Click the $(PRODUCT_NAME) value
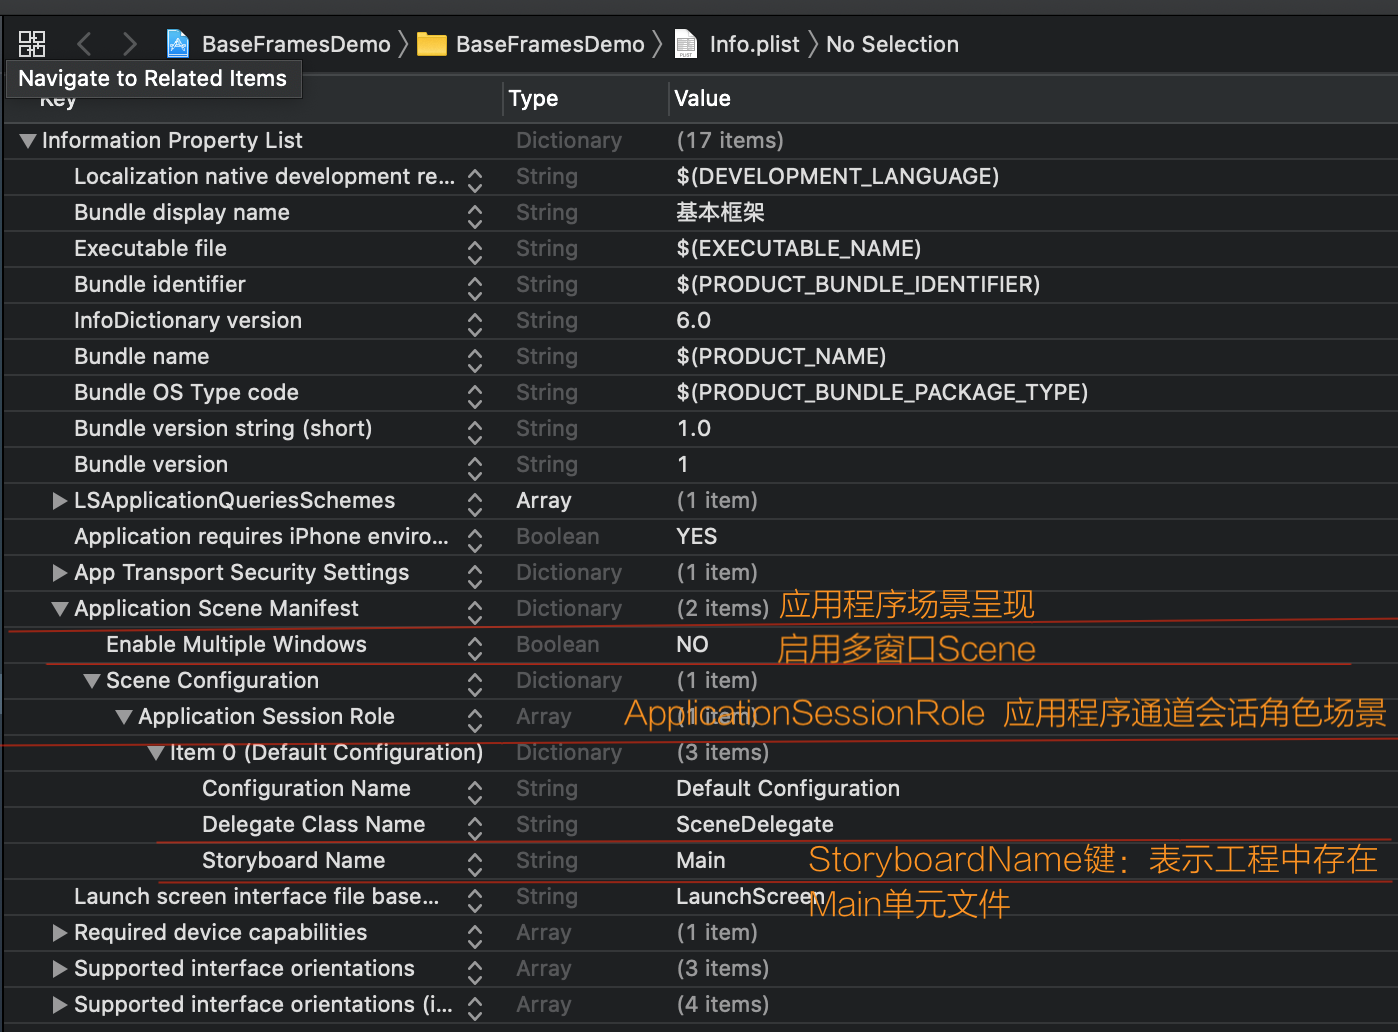This screenshot has height=1032, width=1398. tap(781, 357)
